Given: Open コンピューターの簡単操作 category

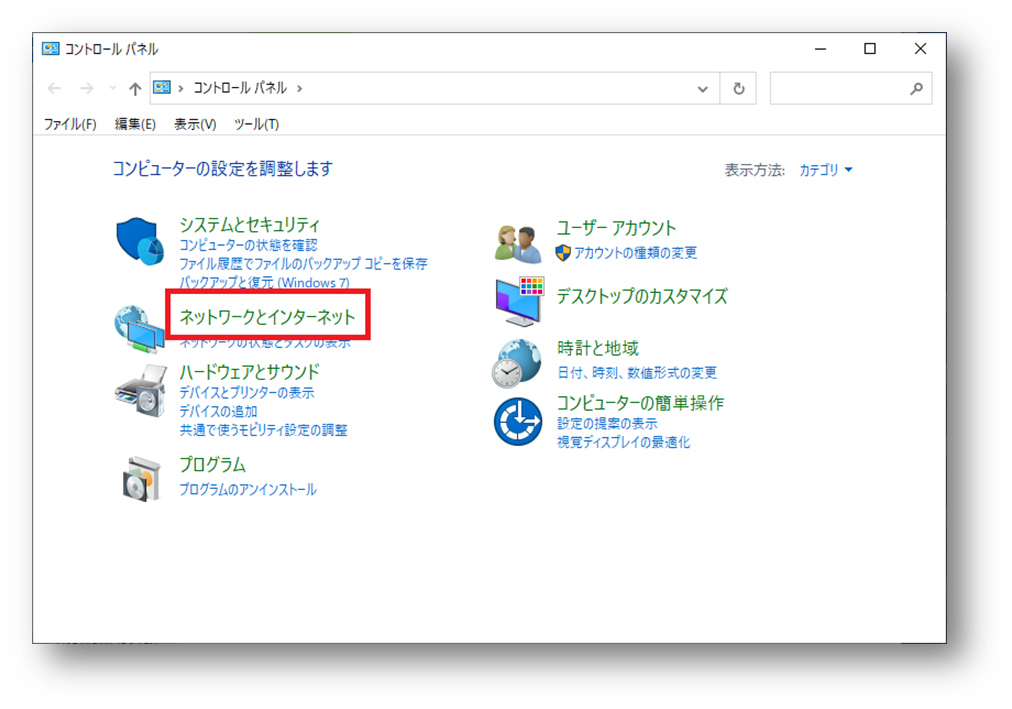Looking at the screenshot, I should [640, 403].
